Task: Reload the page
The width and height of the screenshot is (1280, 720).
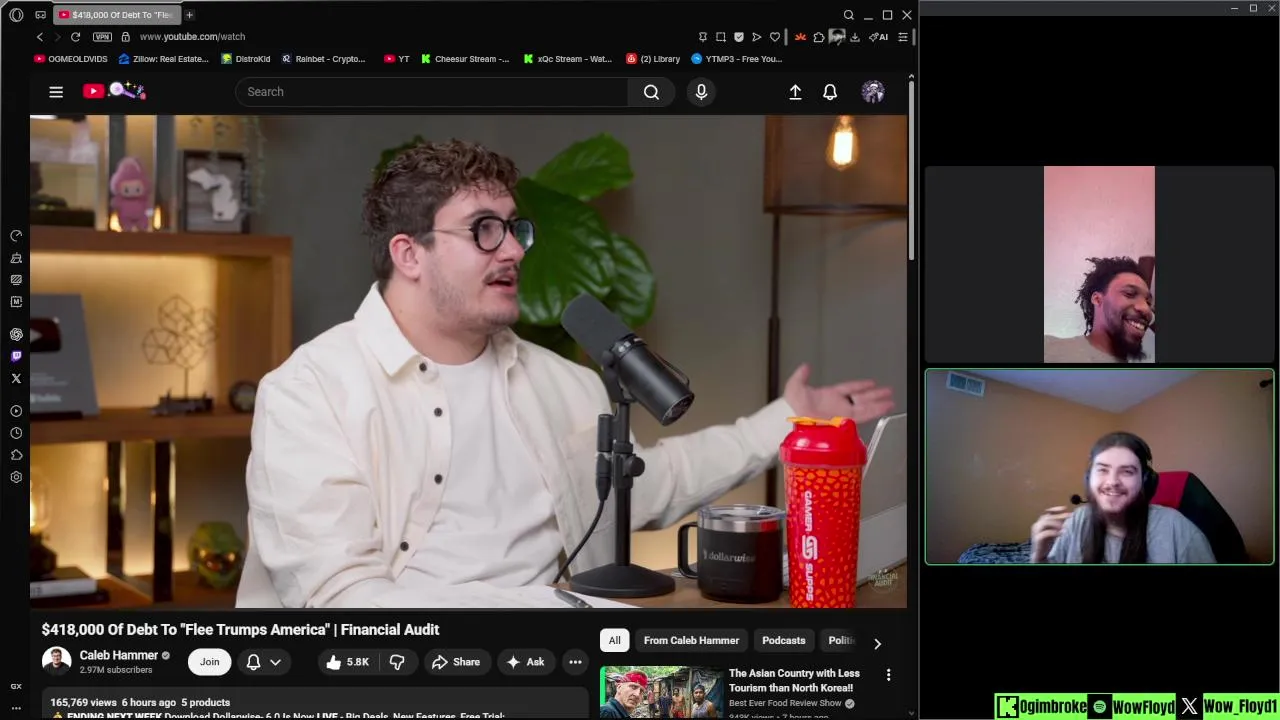Action: click(75, 37)
